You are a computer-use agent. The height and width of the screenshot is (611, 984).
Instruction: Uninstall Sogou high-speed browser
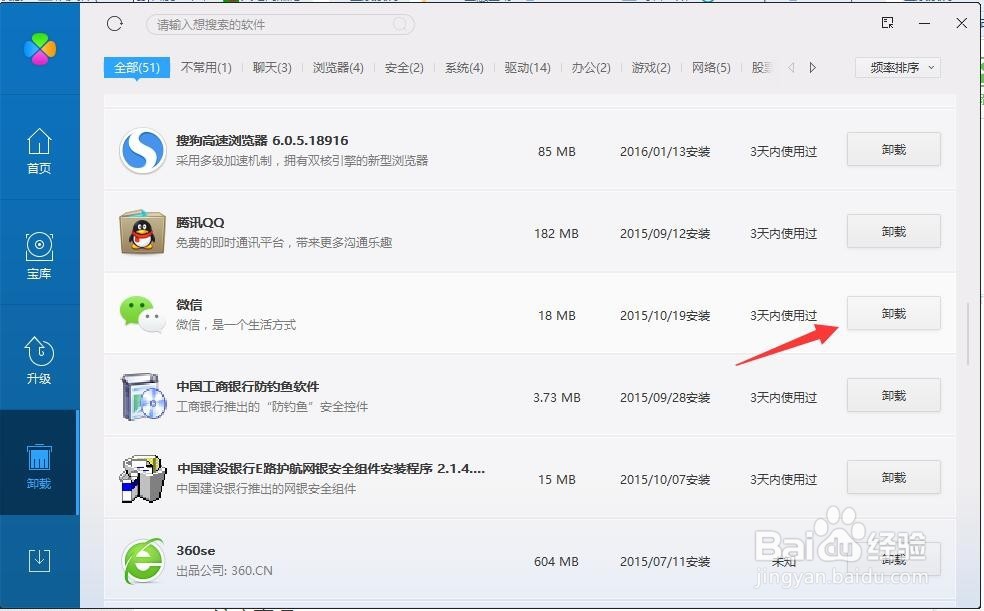pos(894,149)
